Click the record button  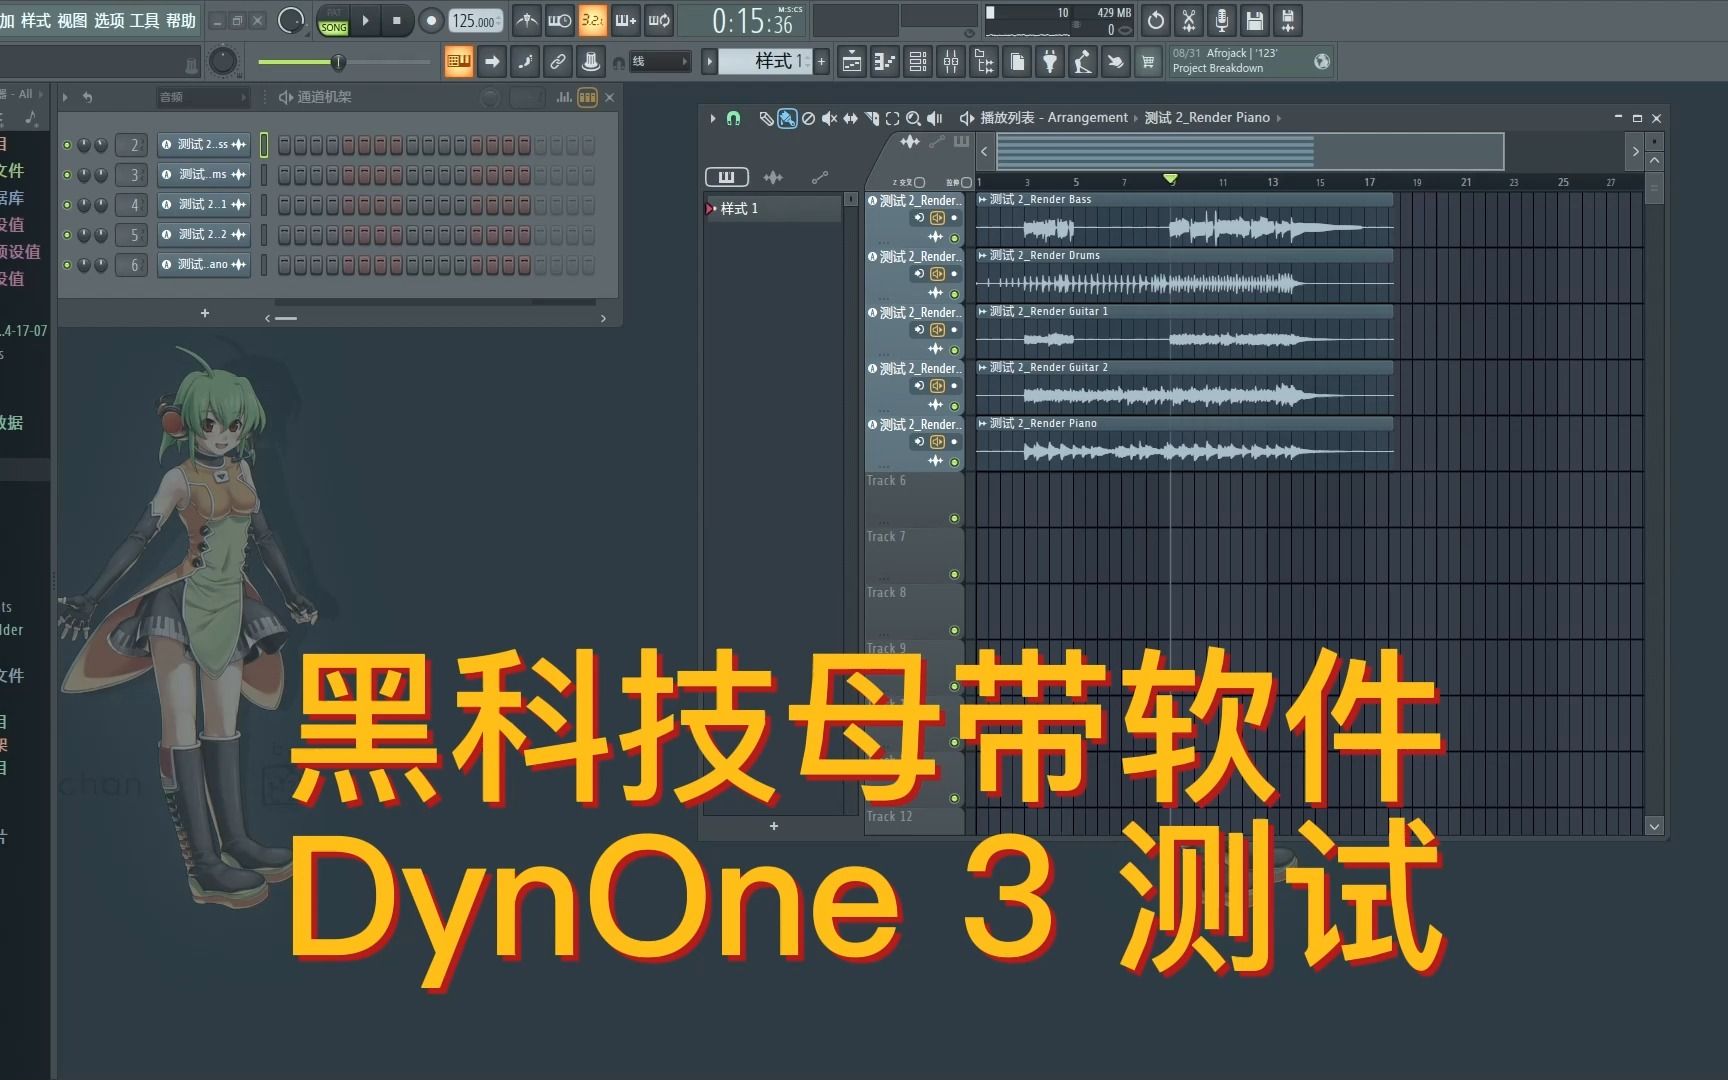coord(431,20)
